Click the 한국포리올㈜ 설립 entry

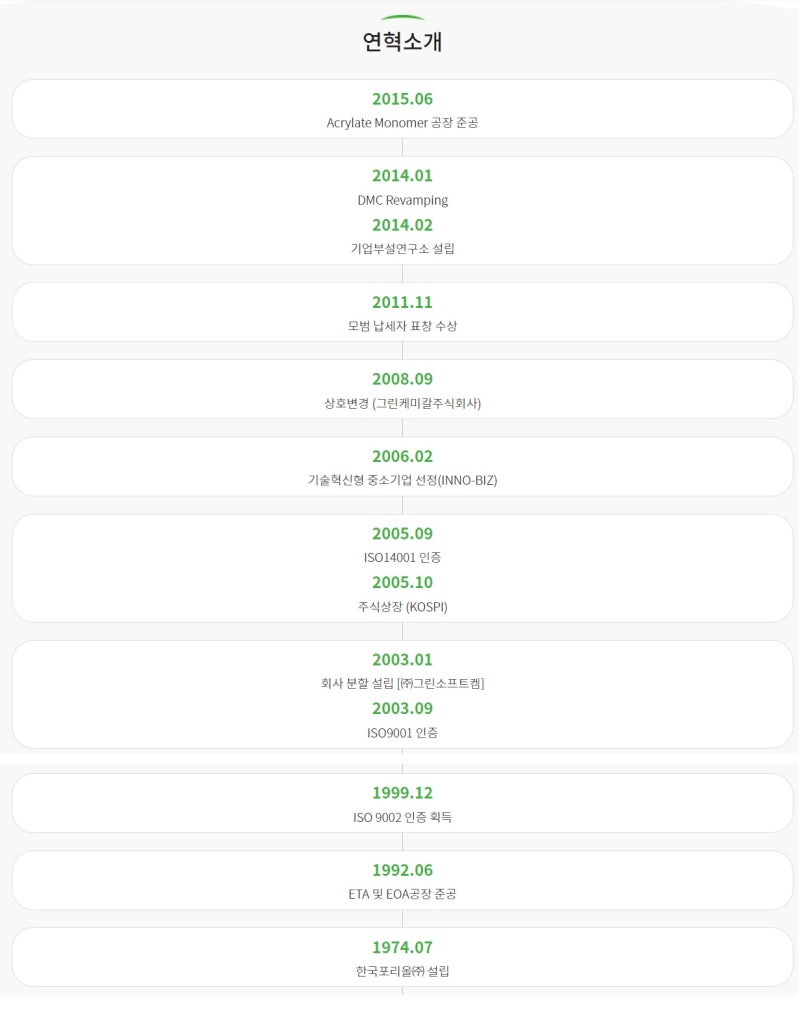coord(402,971)
